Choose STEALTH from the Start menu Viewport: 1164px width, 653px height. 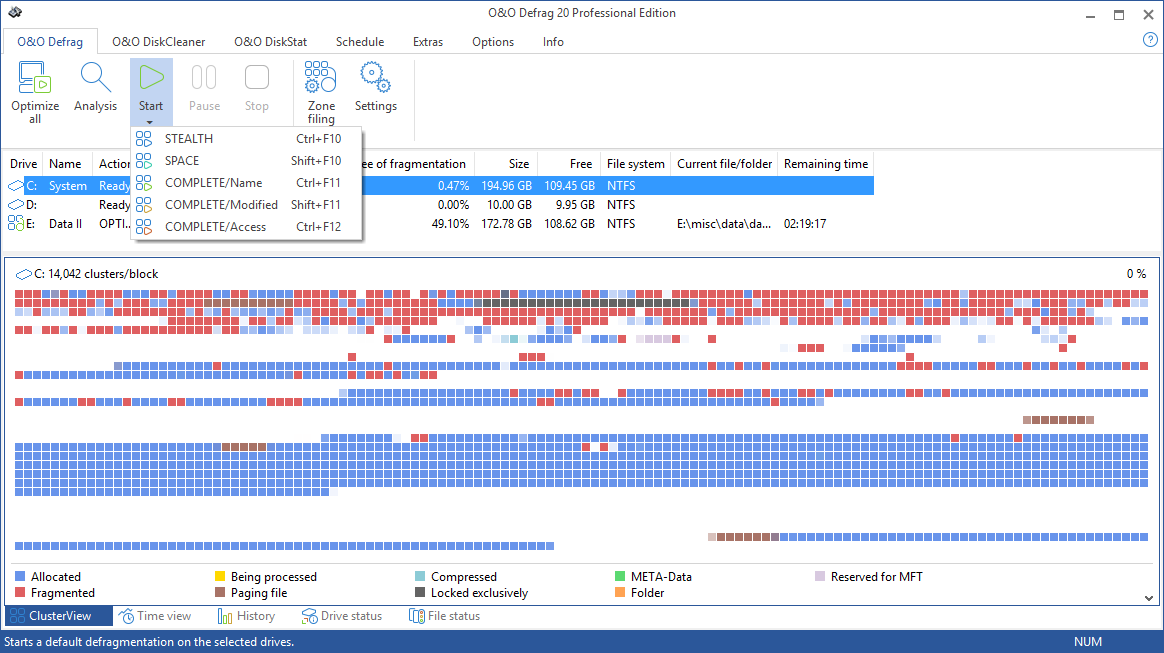click(x=246, y=139)
